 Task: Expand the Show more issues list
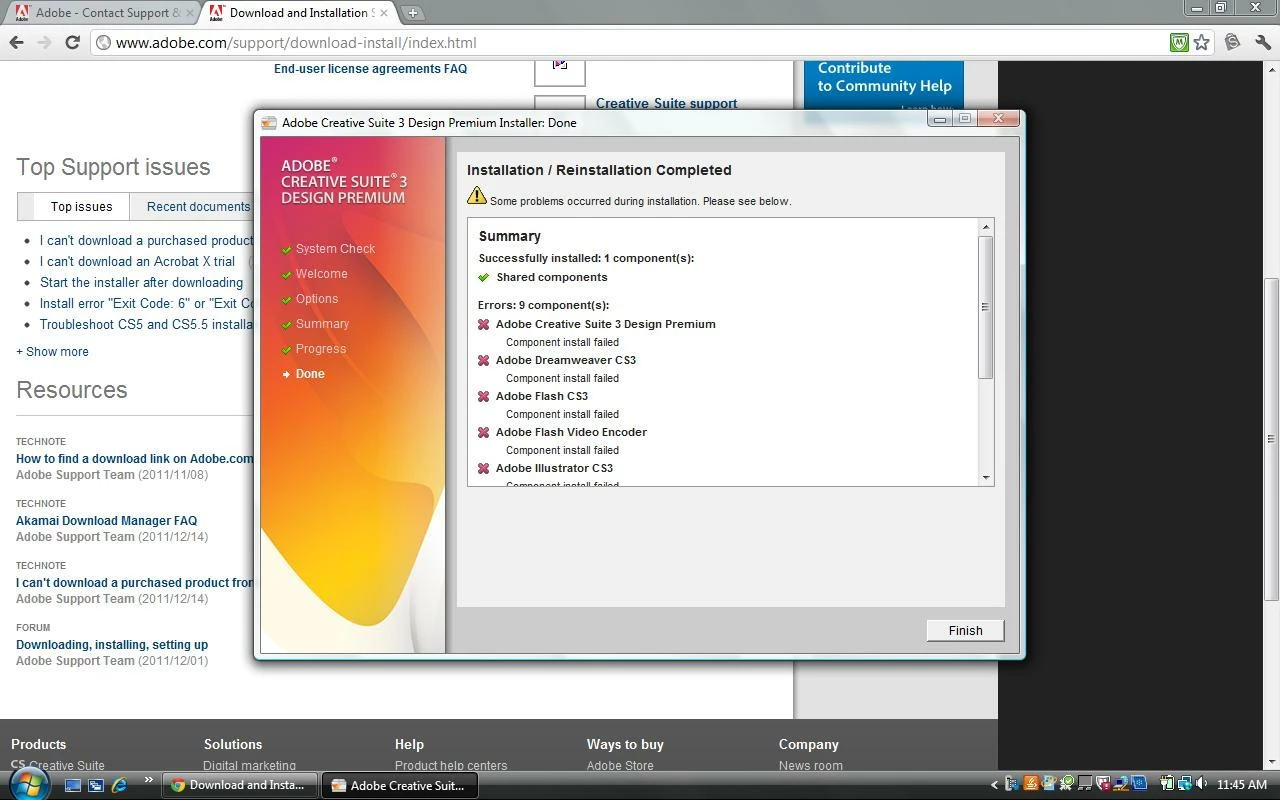(52, 351)
